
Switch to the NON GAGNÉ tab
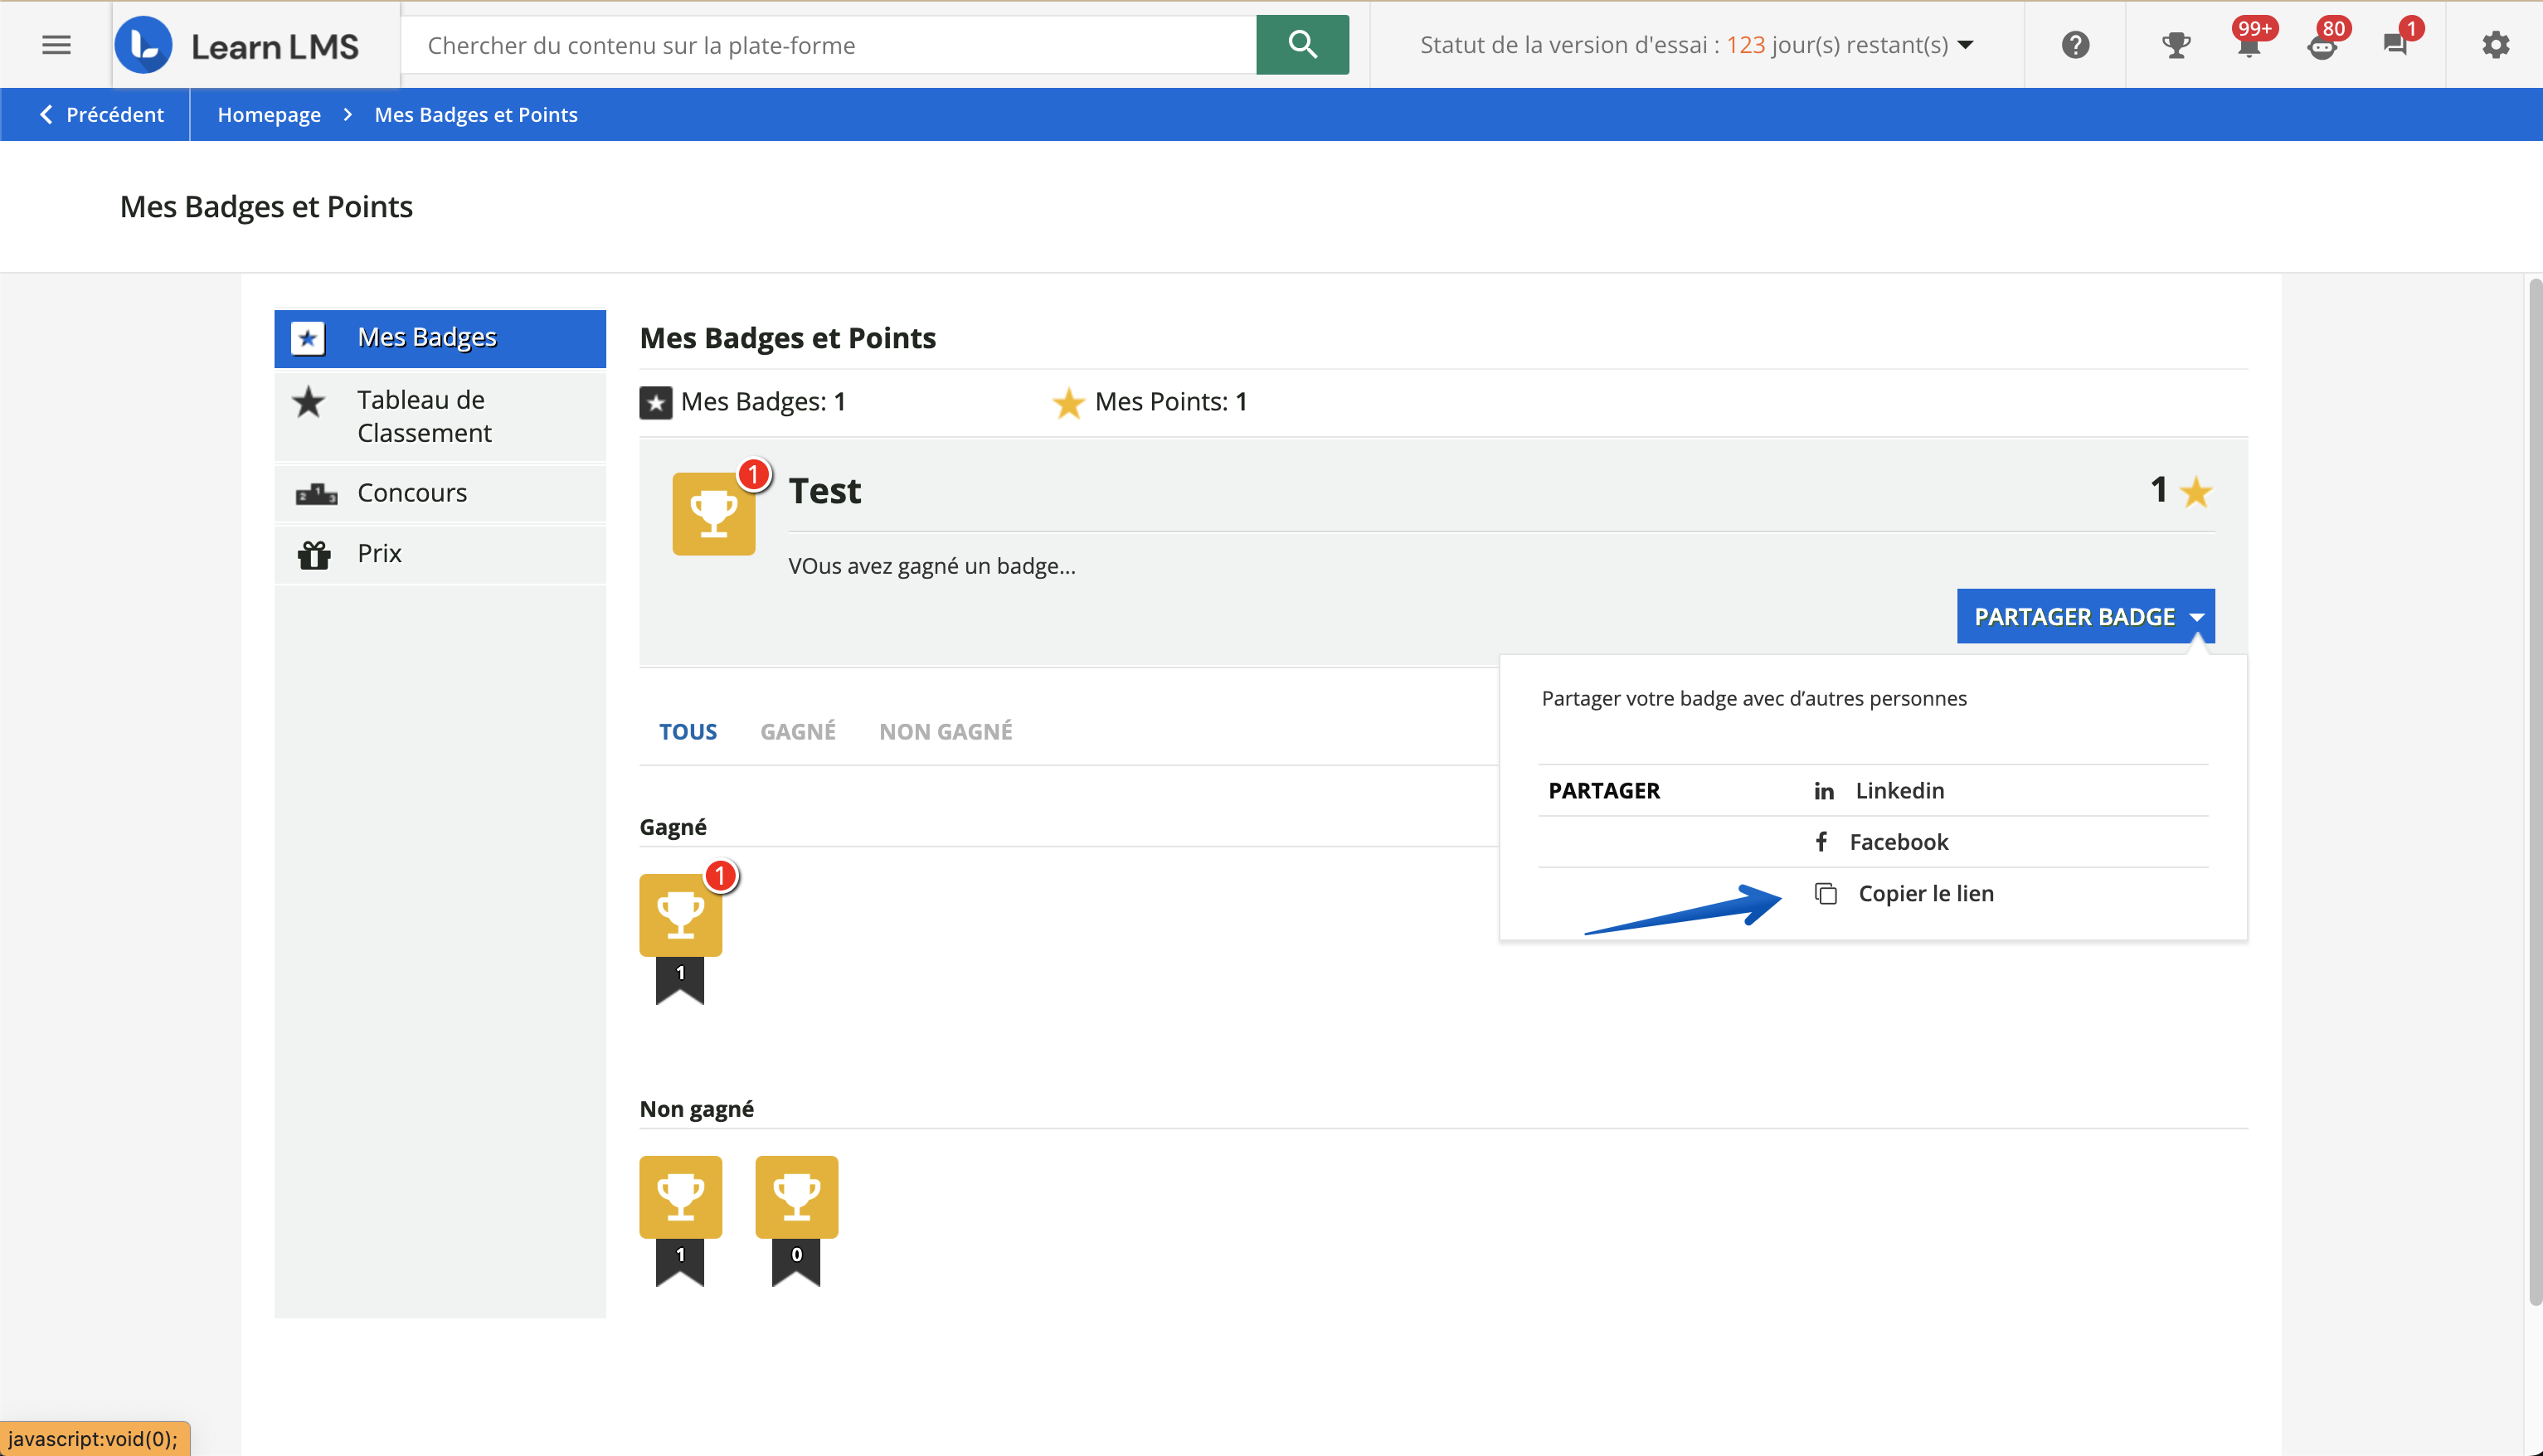tap(945, 731)
